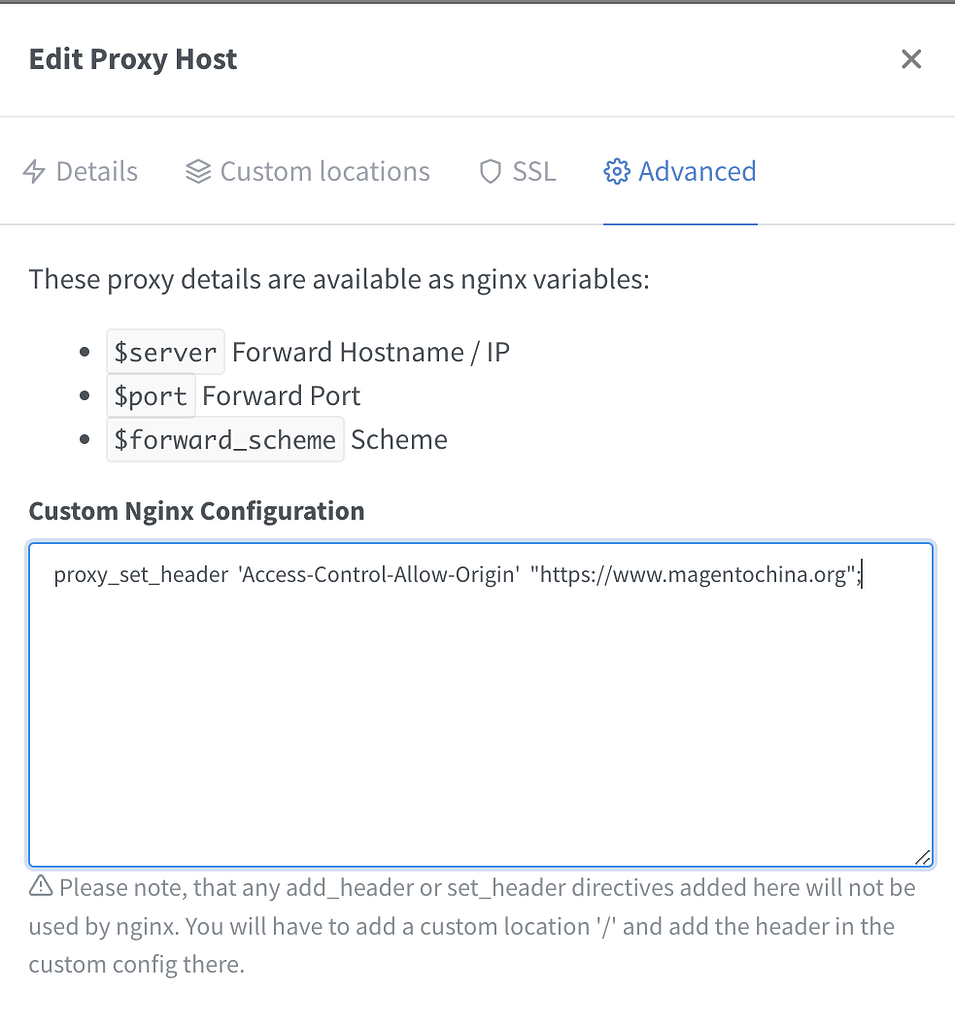Click the Custom Nginx Configuration label
955x1024 pixels.
tap(196, 510)
